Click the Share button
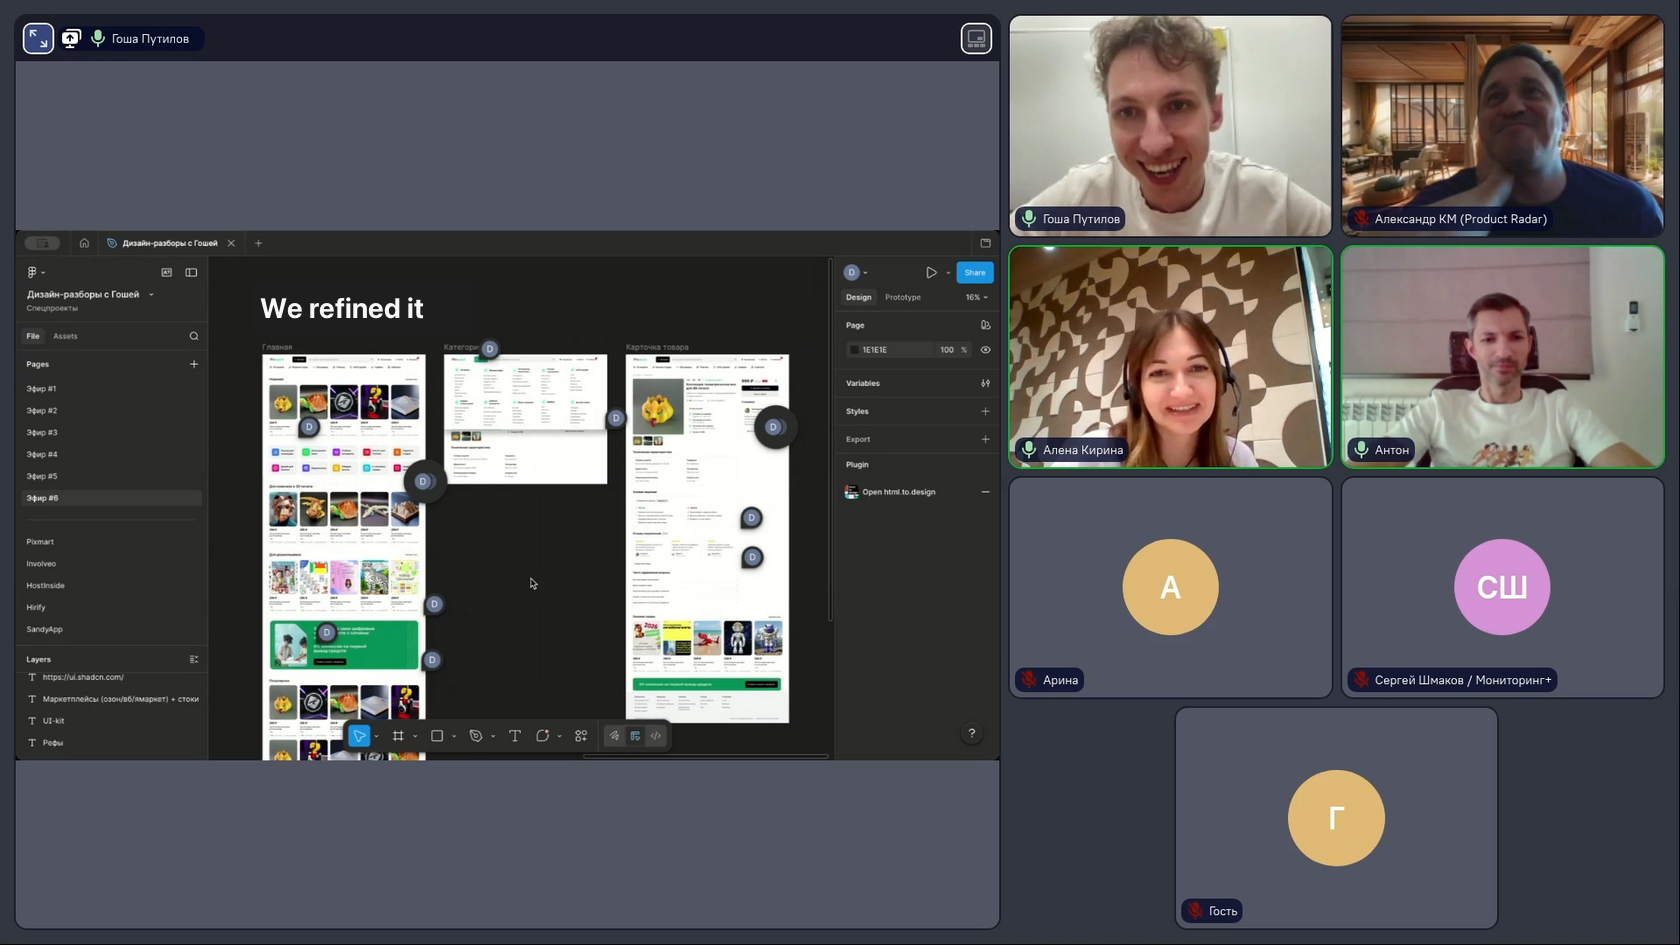This screenshot has height=945, width=1680. click(974, 272)
